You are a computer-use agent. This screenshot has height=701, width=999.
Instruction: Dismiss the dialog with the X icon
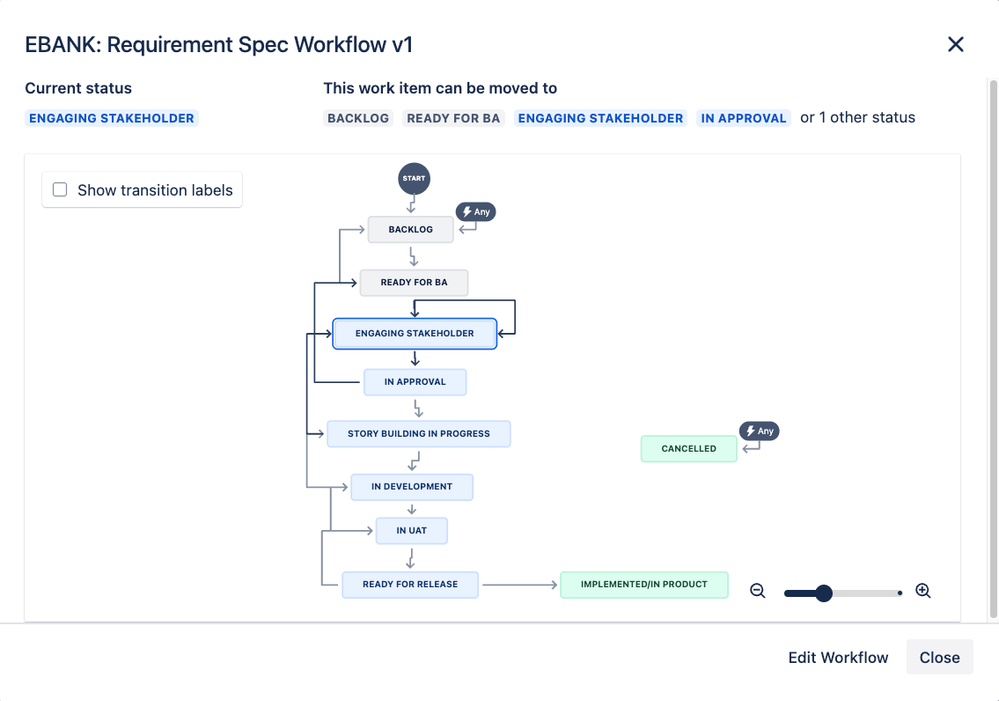point(955,44)
